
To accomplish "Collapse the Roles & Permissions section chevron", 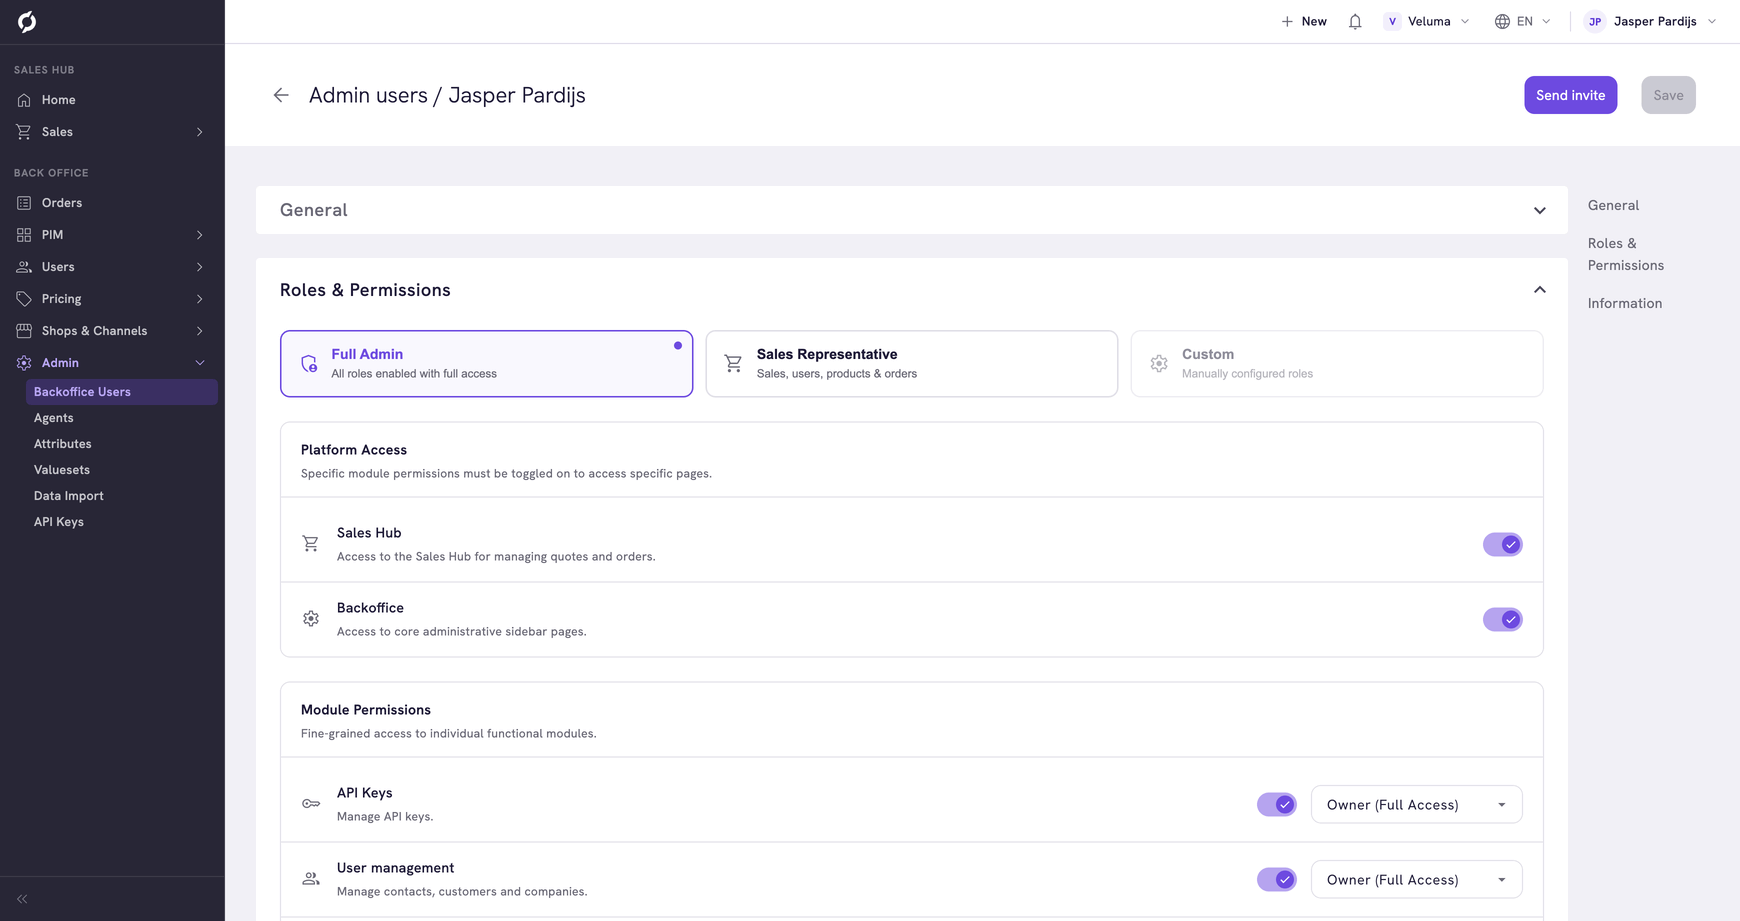I will point(1539,290).
